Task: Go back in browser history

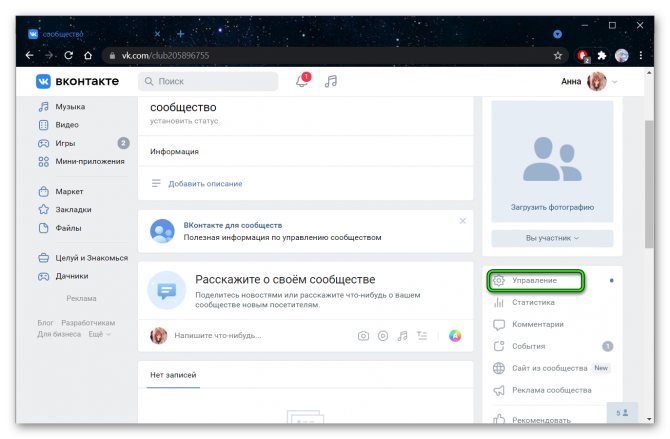Action: pyautogui.click(x=29, y=56)
